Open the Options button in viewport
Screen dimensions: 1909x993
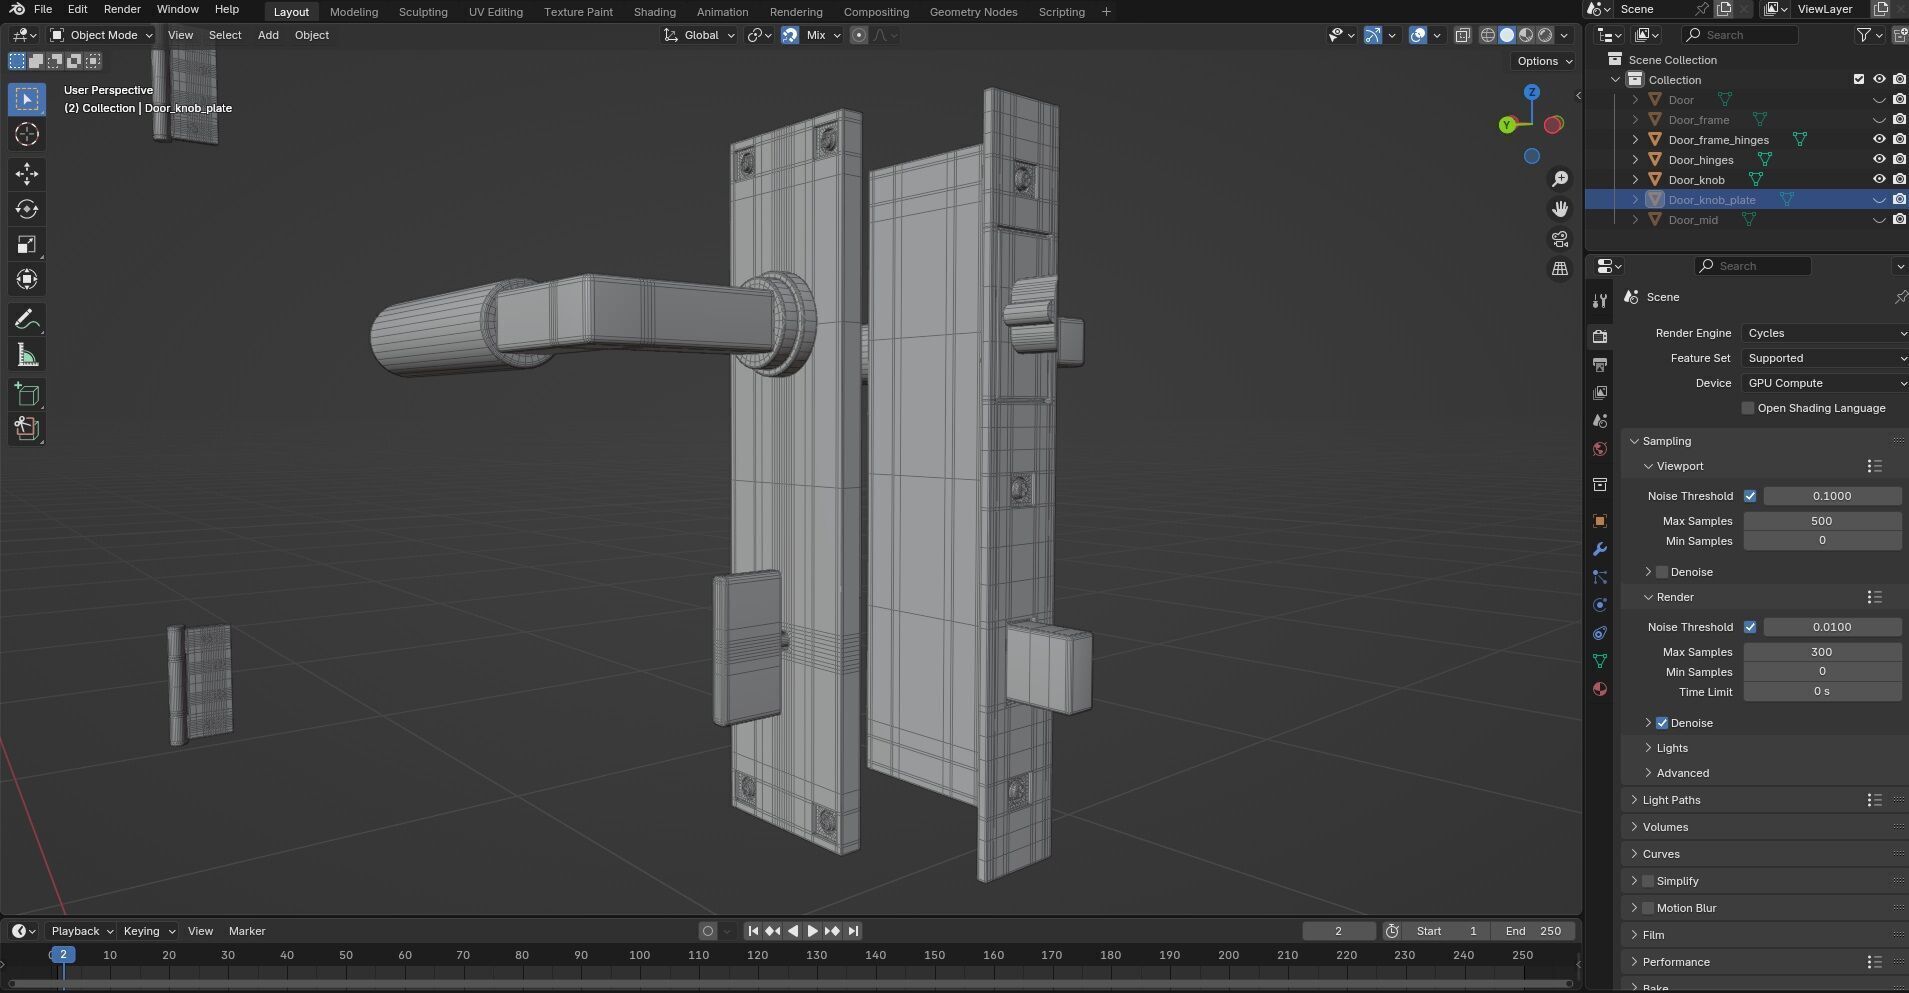(1544, 61)
